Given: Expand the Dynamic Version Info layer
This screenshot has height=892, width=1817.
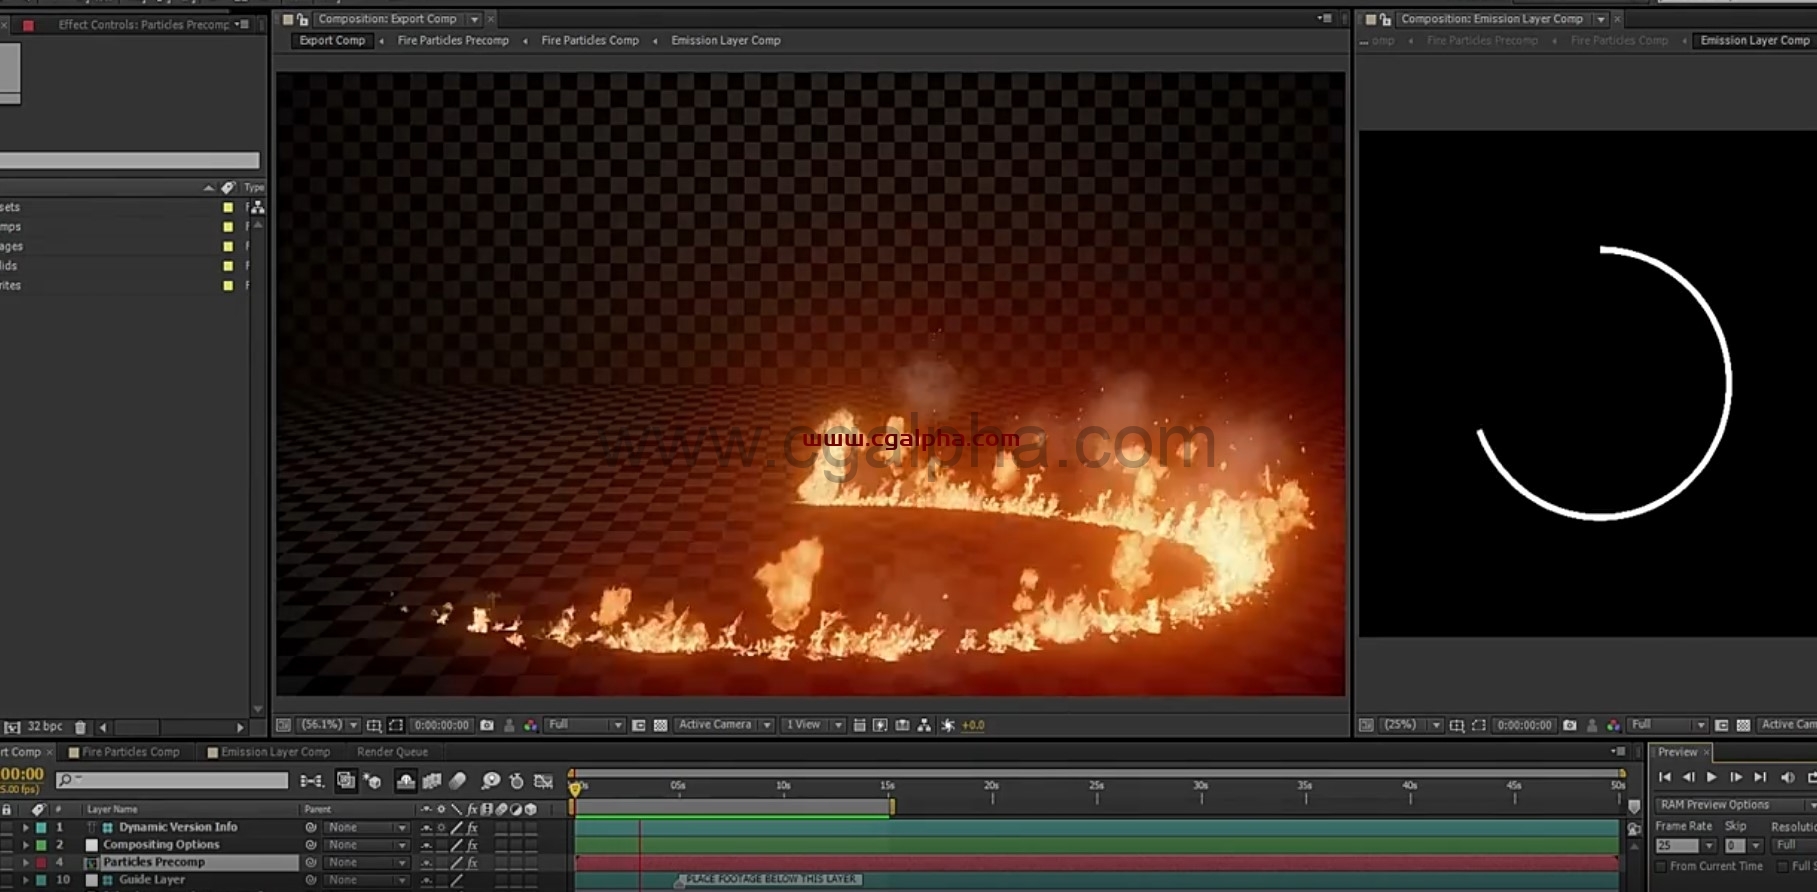Looking at the screenshot, I should (26, 828).
